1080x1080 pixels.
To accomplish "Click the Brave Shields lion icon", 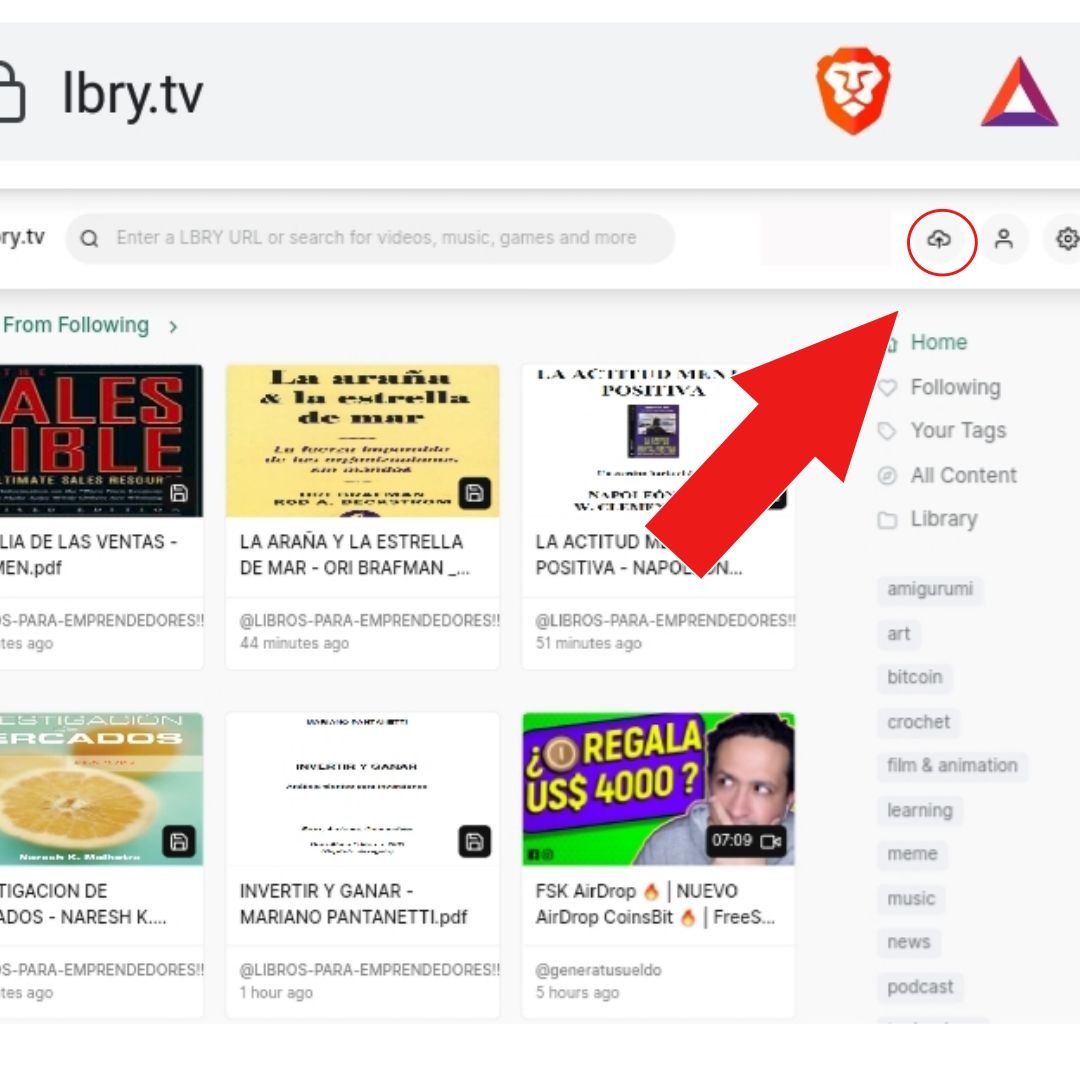I will 853,90.
